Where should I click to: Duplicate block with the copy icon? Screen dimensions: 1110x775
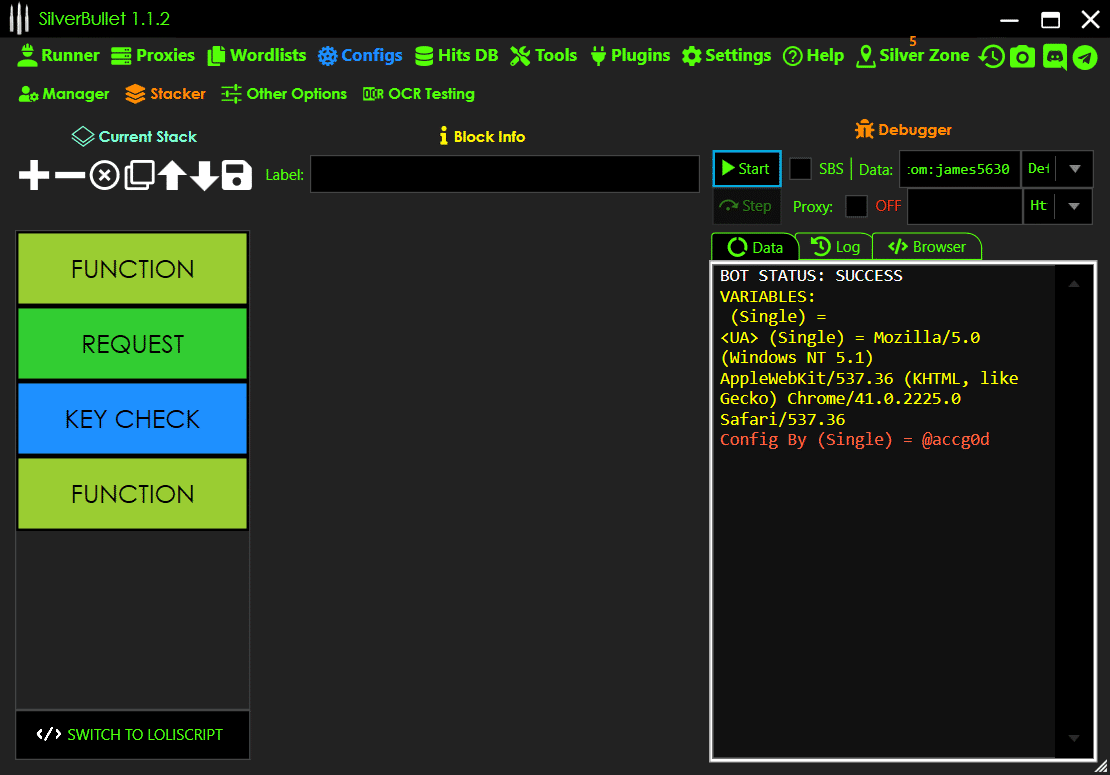click(x=139, y=175)
